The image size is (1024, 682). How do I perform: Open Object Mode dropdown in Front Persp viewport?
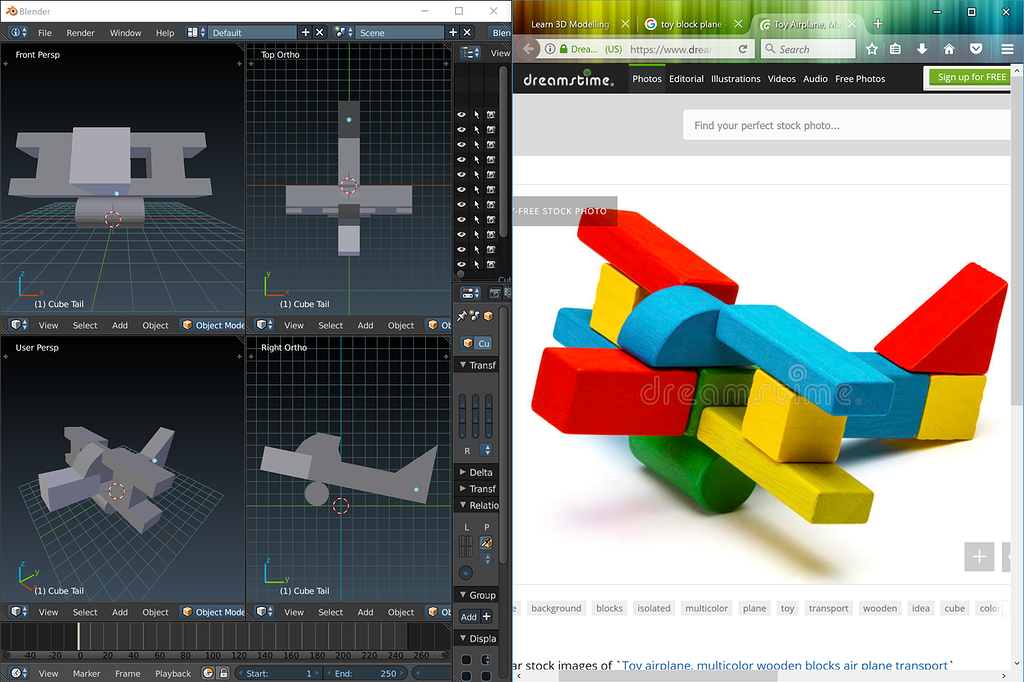pyautogui.click(x=212, y=325)
